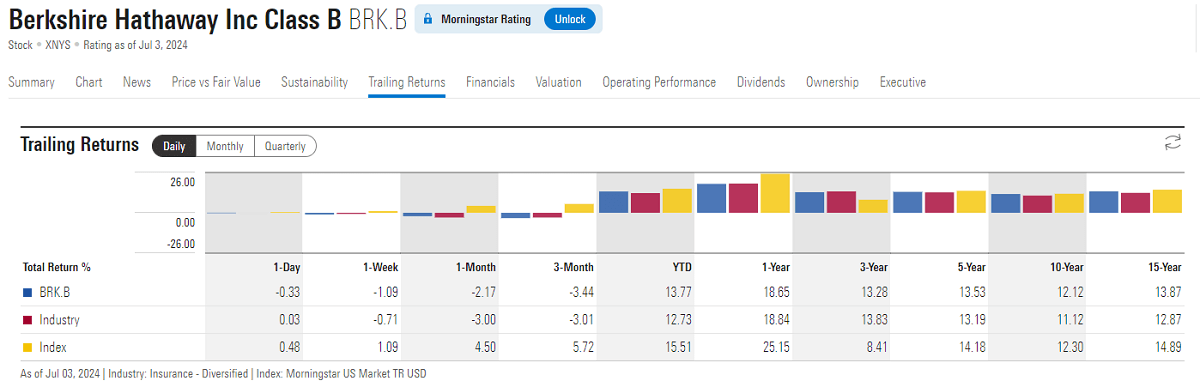The width and height of the screenshot is (1200, 381).
Task: Select the Trailing Returns tab
Action: [x=407, y=82]
